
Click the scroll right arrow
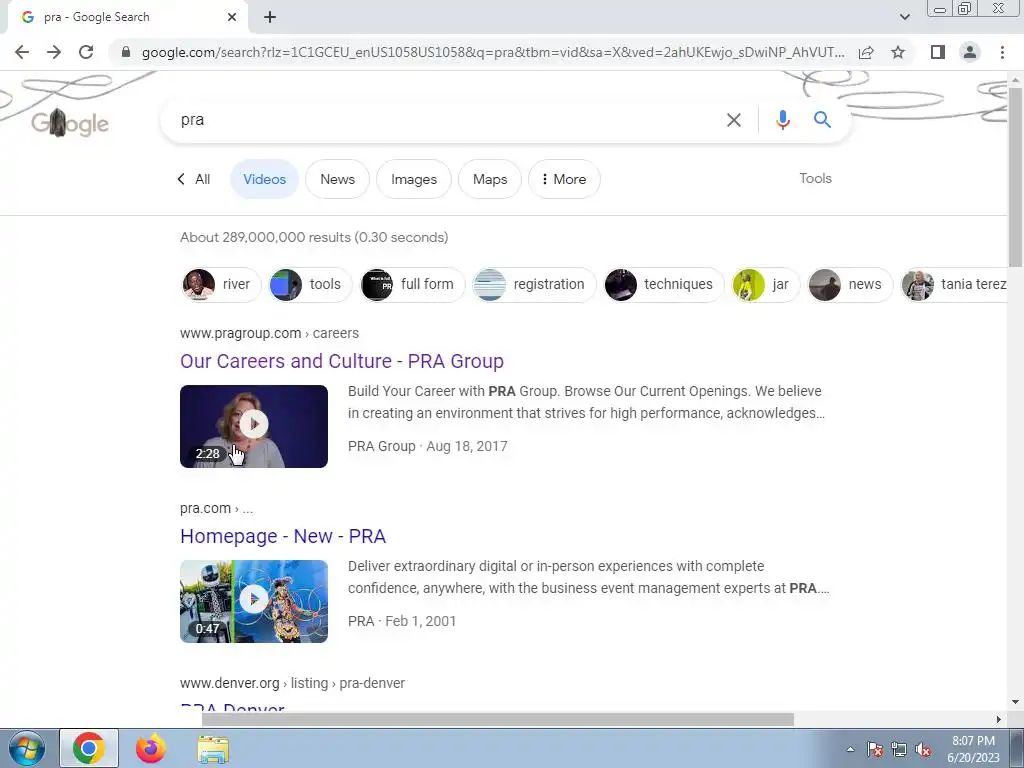pyautogui.click(x=999, y=719)
